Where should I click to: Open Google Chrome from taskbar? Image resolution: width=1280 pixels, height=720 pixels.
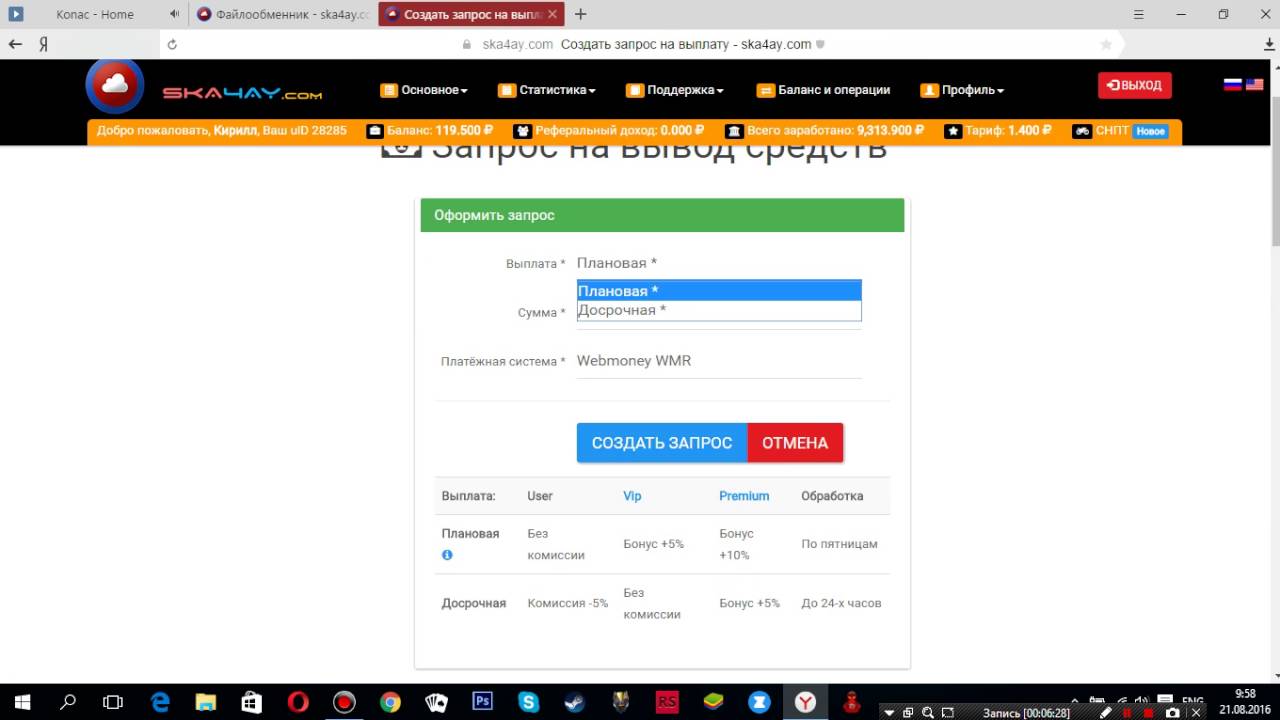click(390, 702)
